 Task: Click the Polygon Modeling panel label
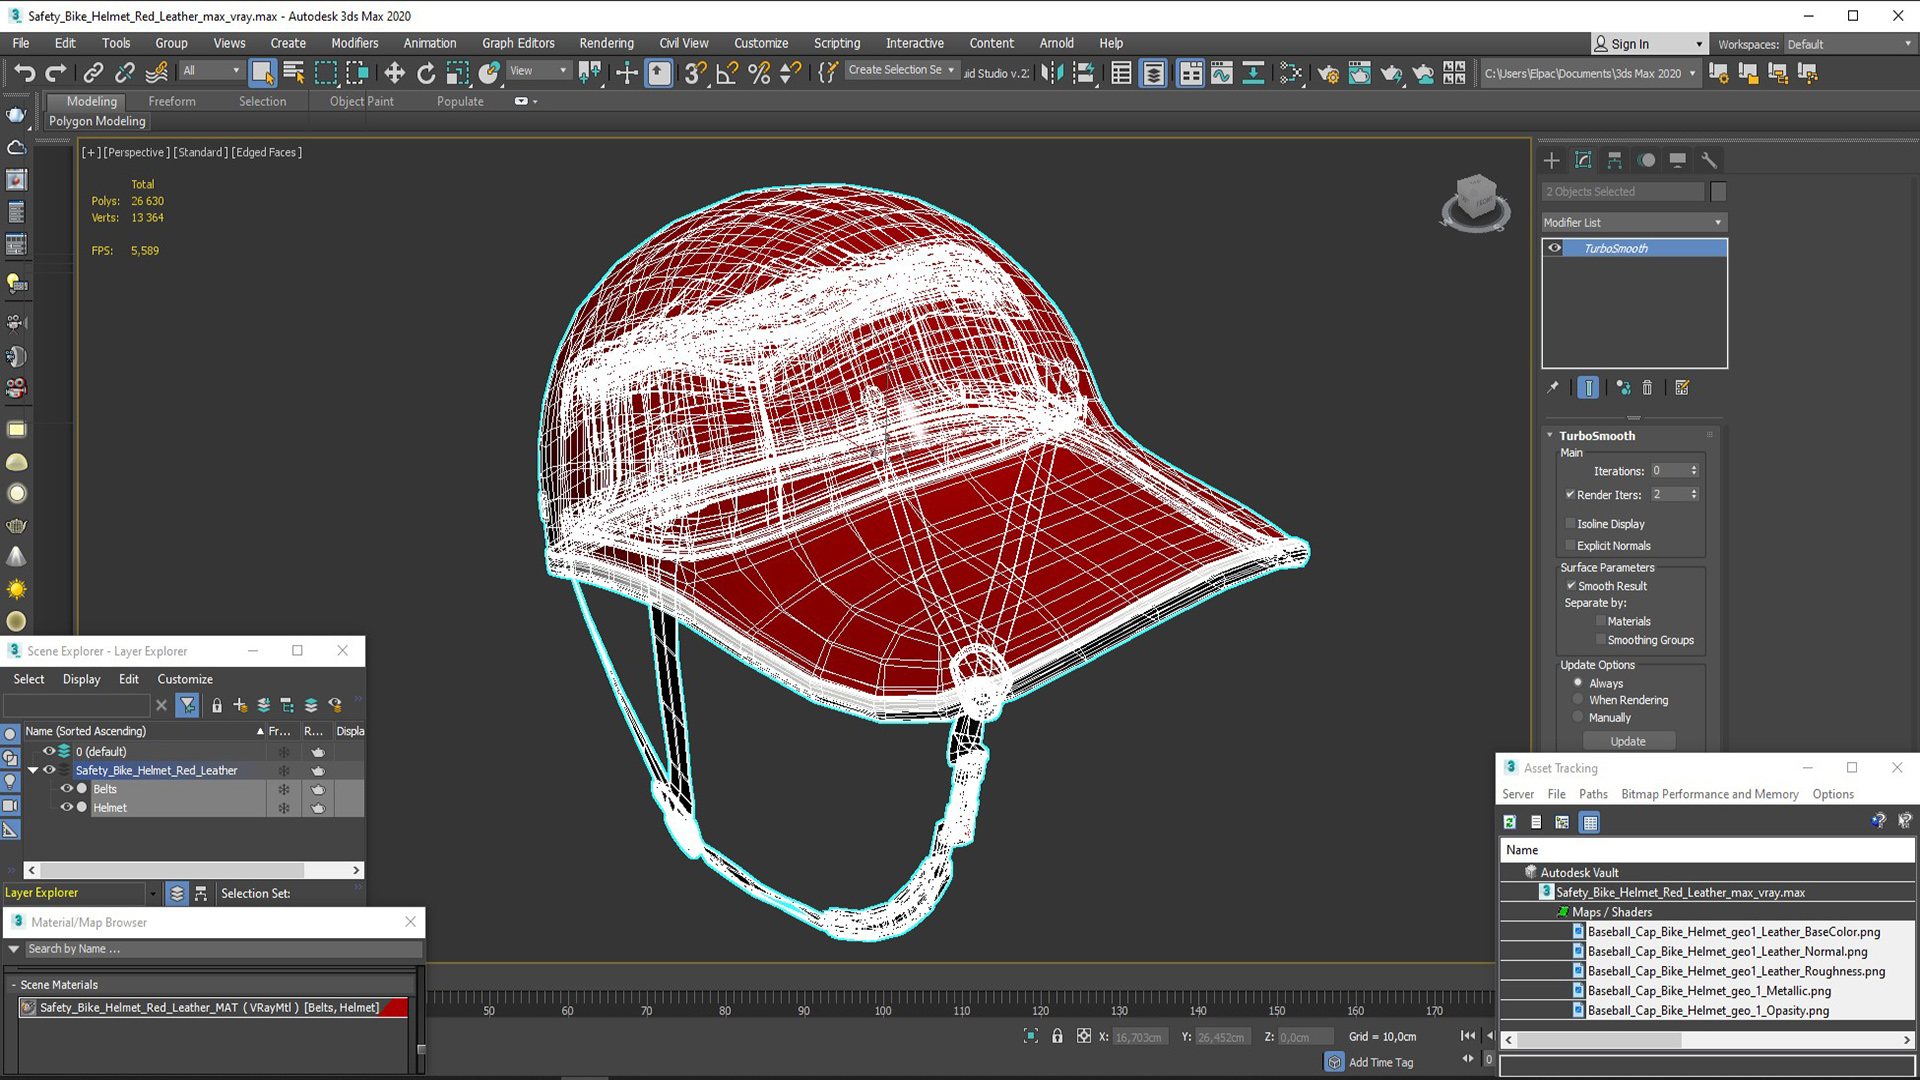coord(97,121)
